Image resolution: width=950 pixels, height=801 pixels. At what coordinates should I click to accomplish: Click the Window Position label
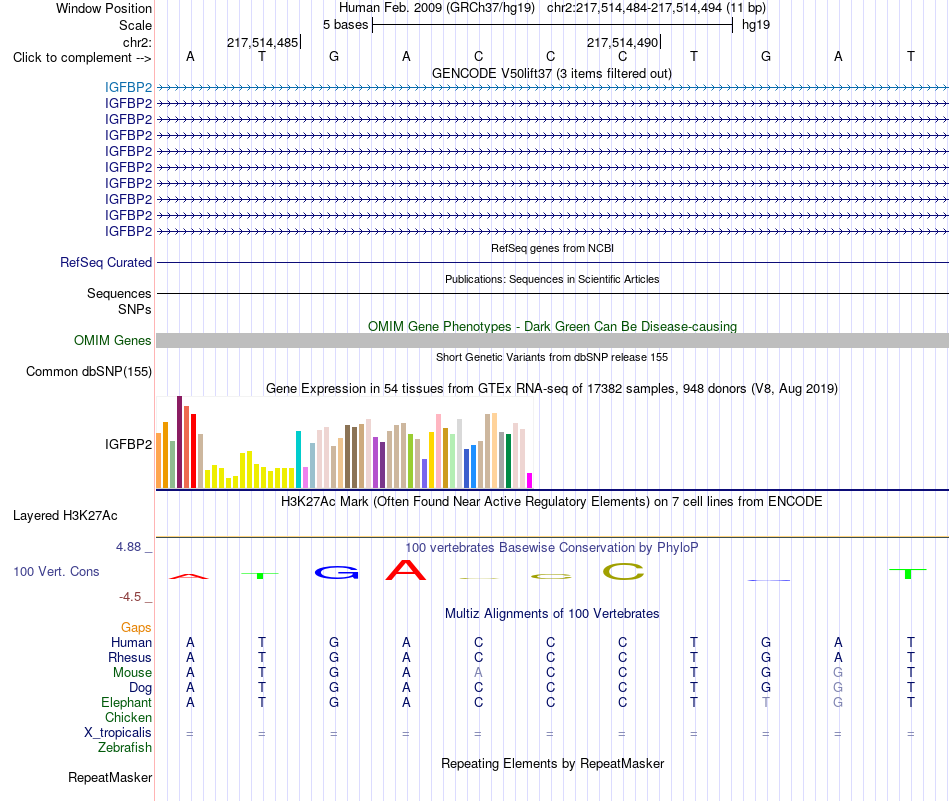[104, 8]
